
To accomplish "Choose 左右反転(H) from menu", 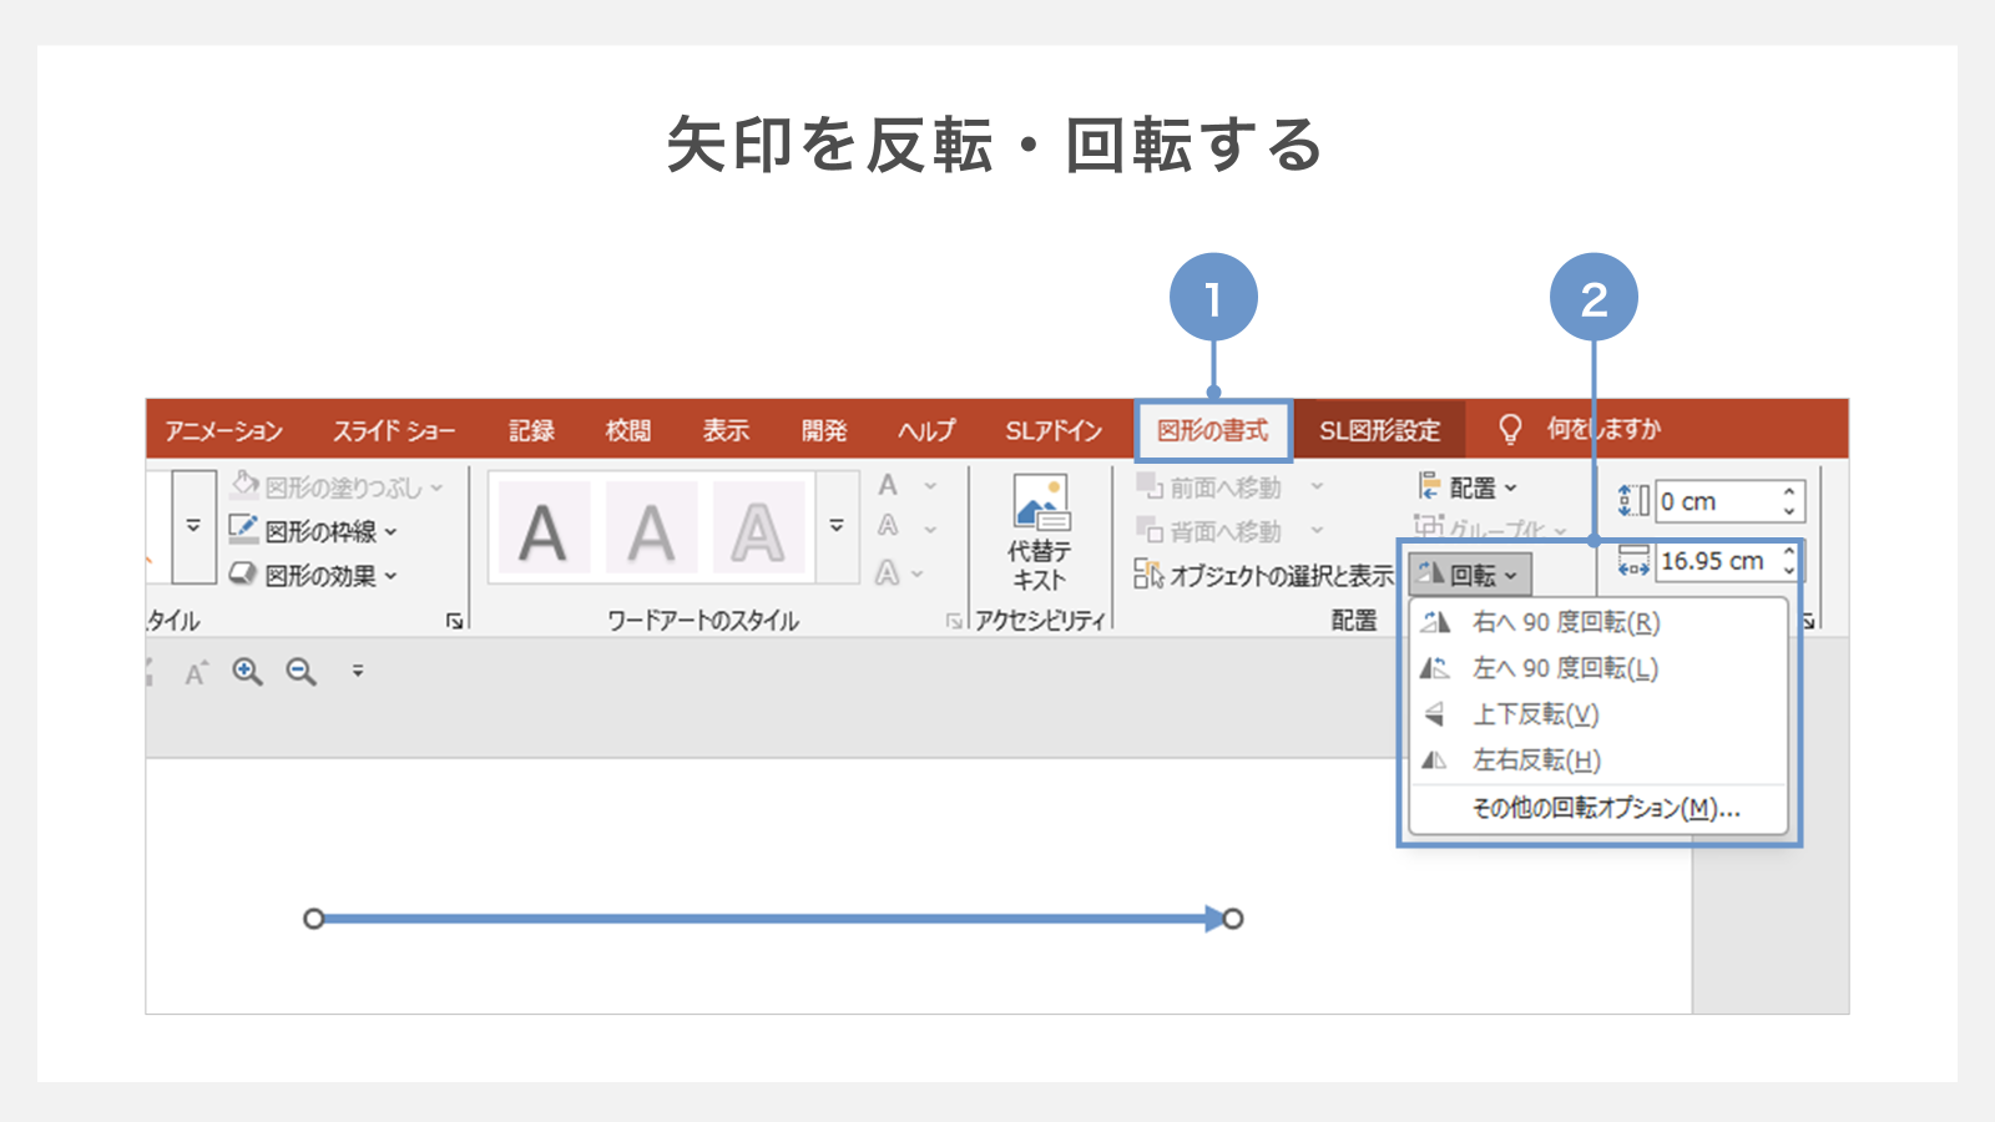I will point(1597,760).
